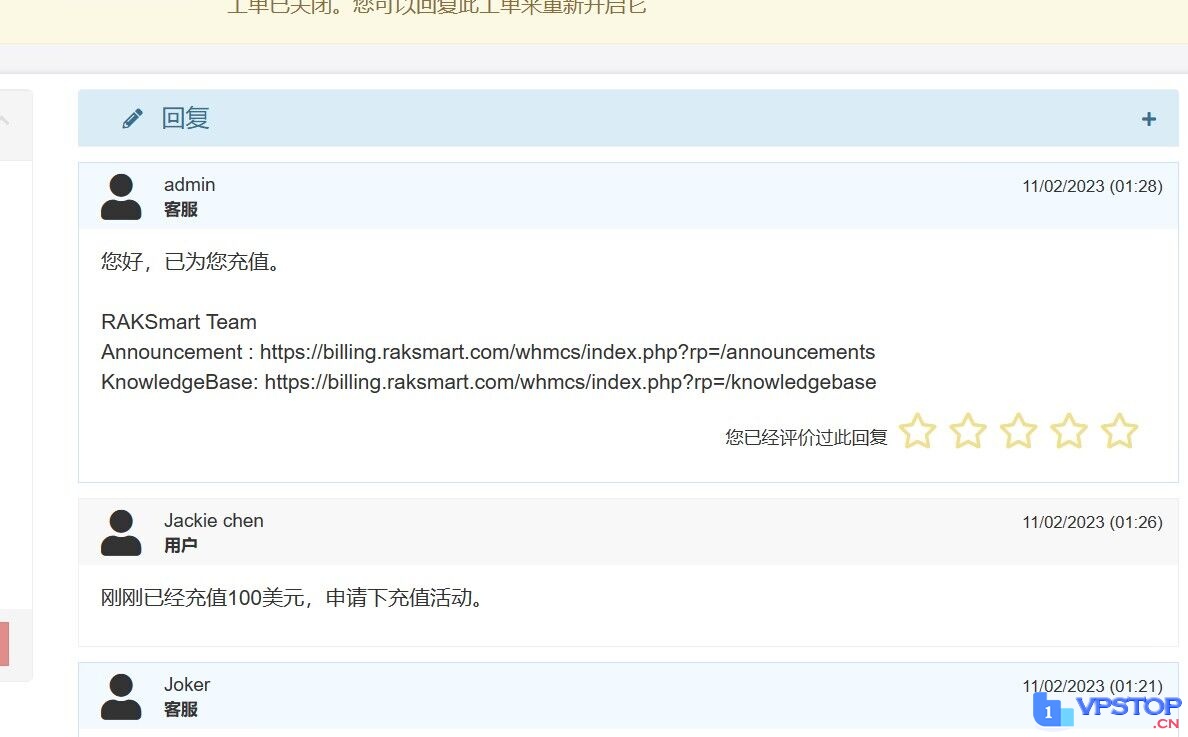
Task: Click the RAKSmart Team signature text
Action: [x=179, y=322]
